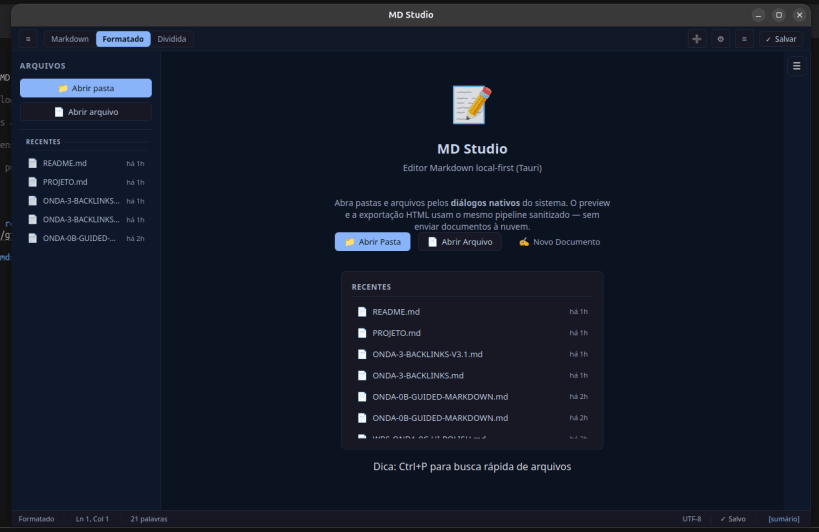Click the PROJETO.md file icon in center list

click(x=362, y=333)
